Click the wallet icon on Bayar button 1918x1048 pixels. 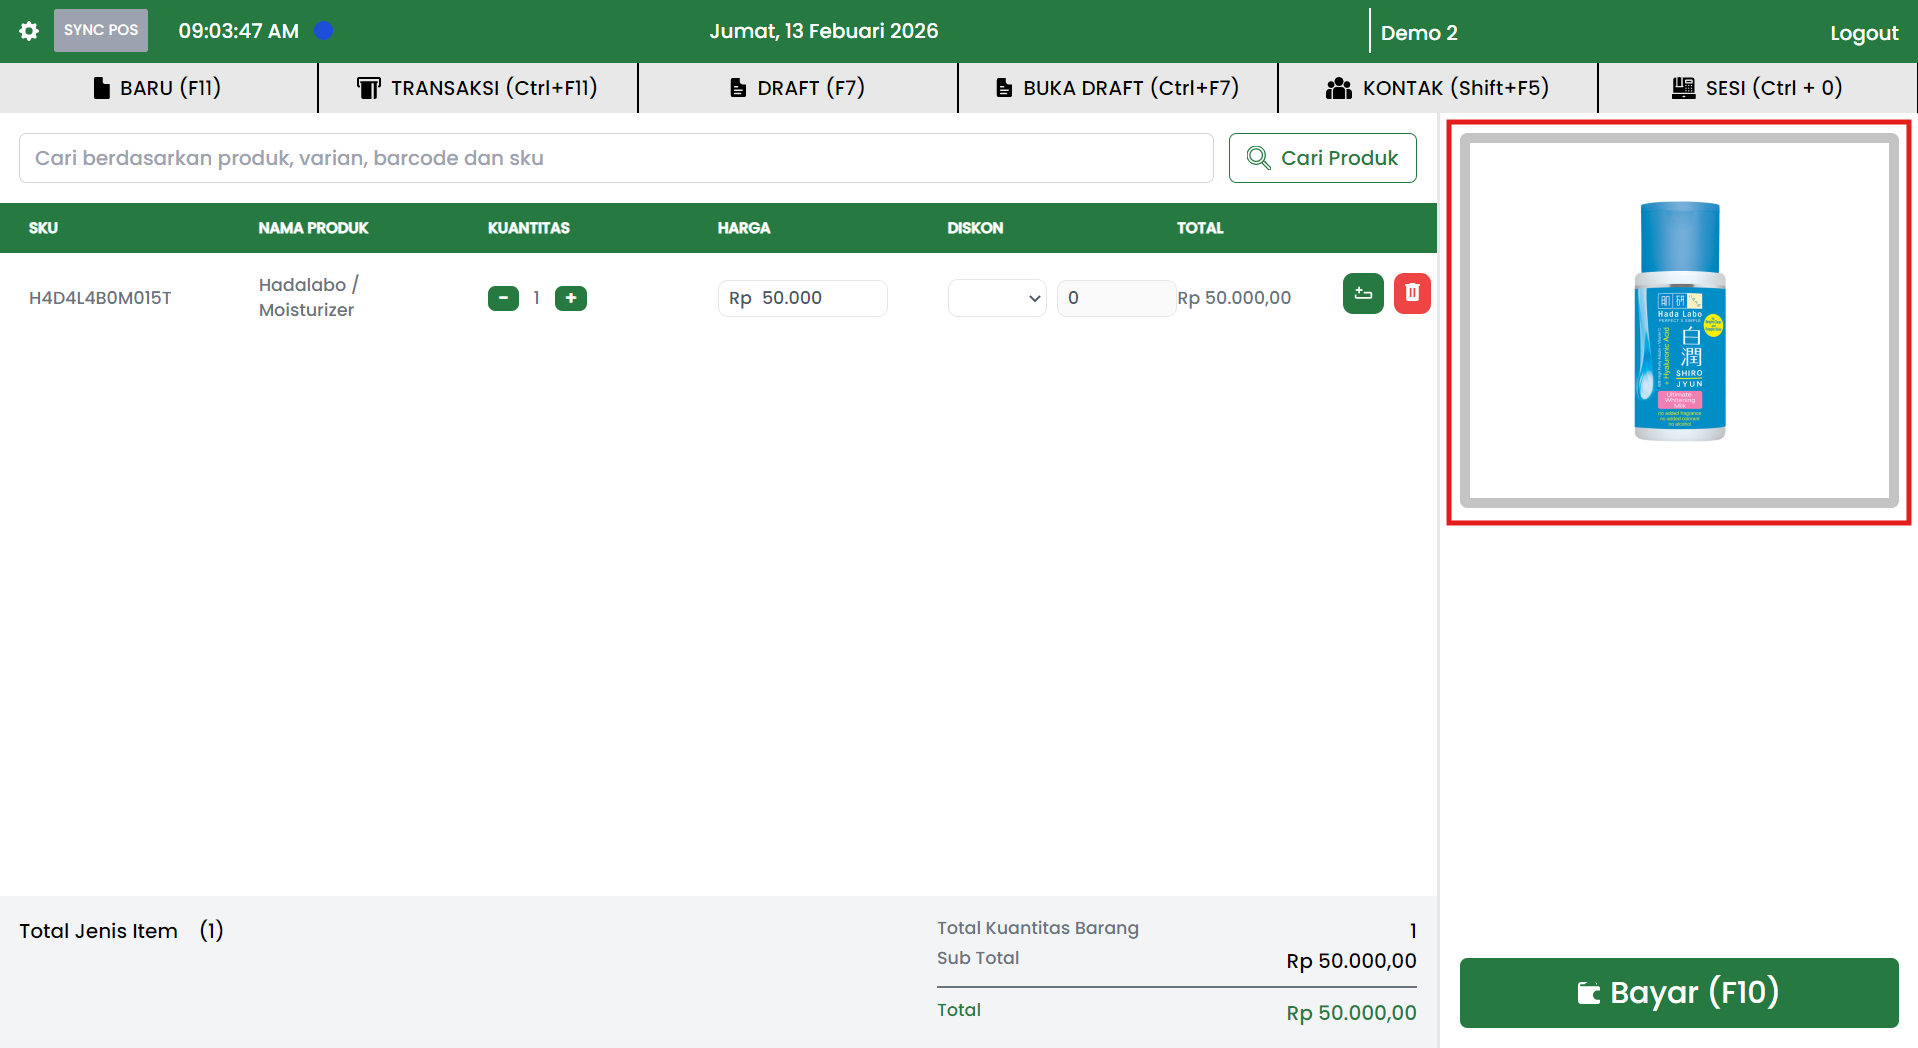1588,993
